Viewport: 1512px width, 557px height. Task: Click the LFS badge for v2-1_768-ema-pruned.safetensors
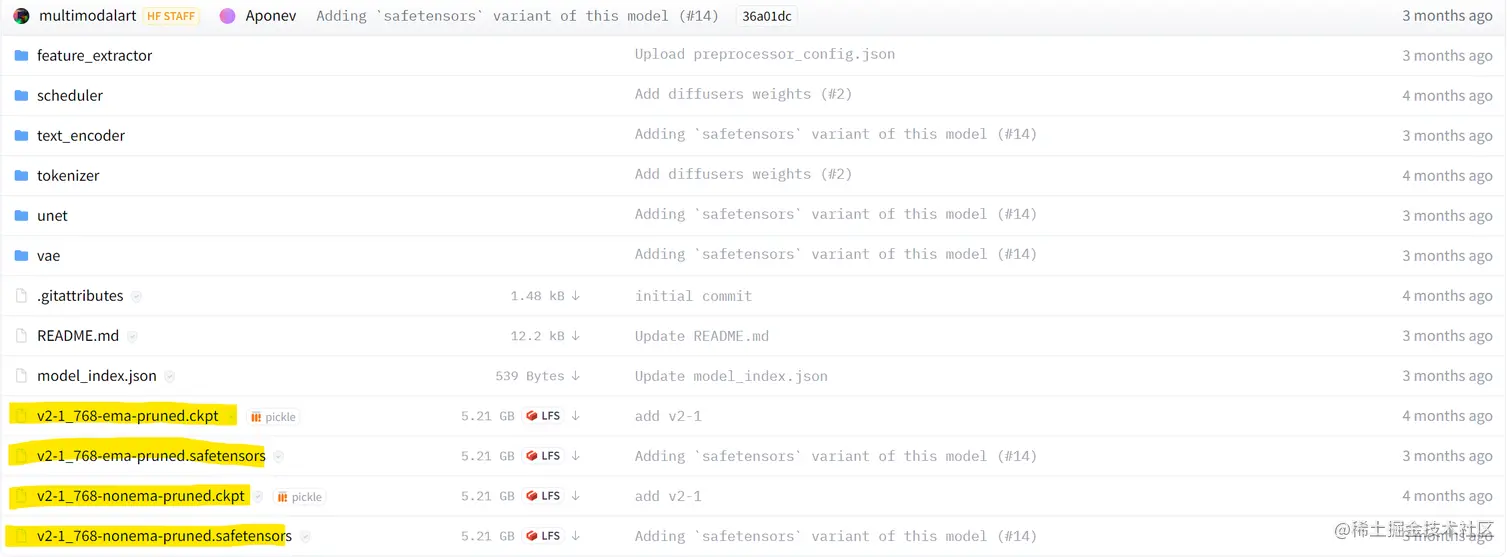point(543,456)
